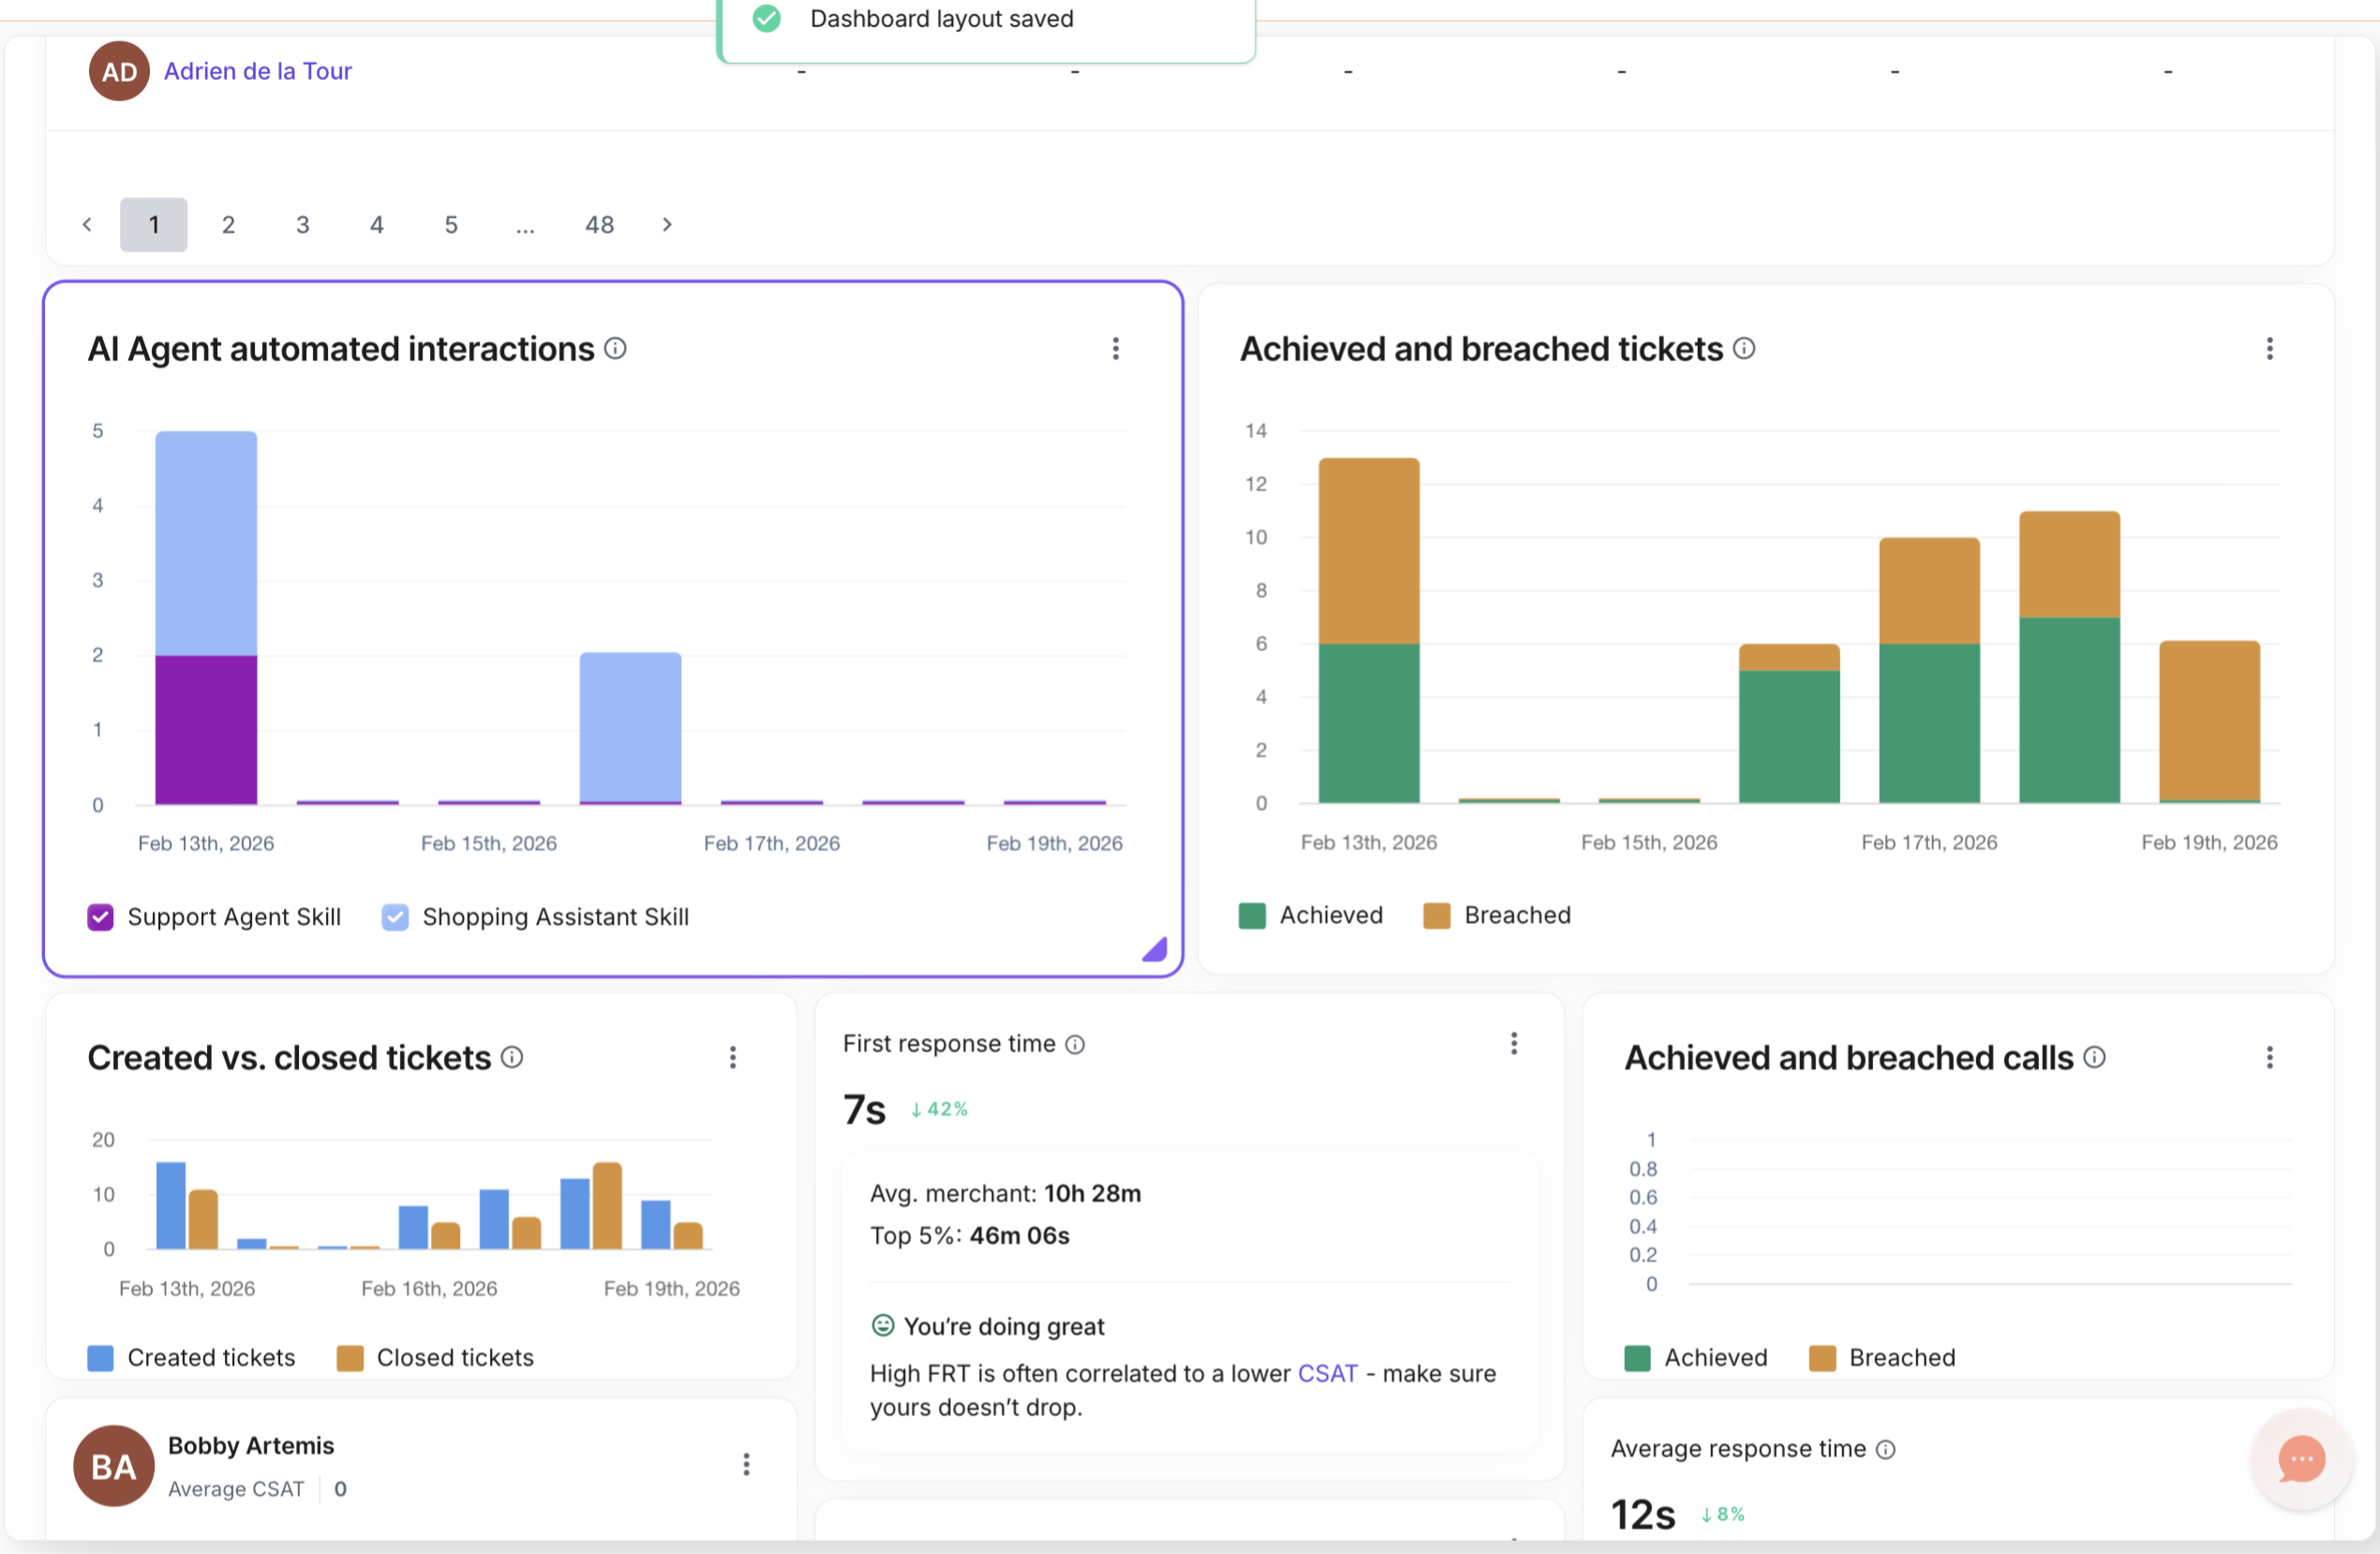Open the options menu beside Bobby Artemis
This screenshot has height=1554, width=2380.
746,1465
